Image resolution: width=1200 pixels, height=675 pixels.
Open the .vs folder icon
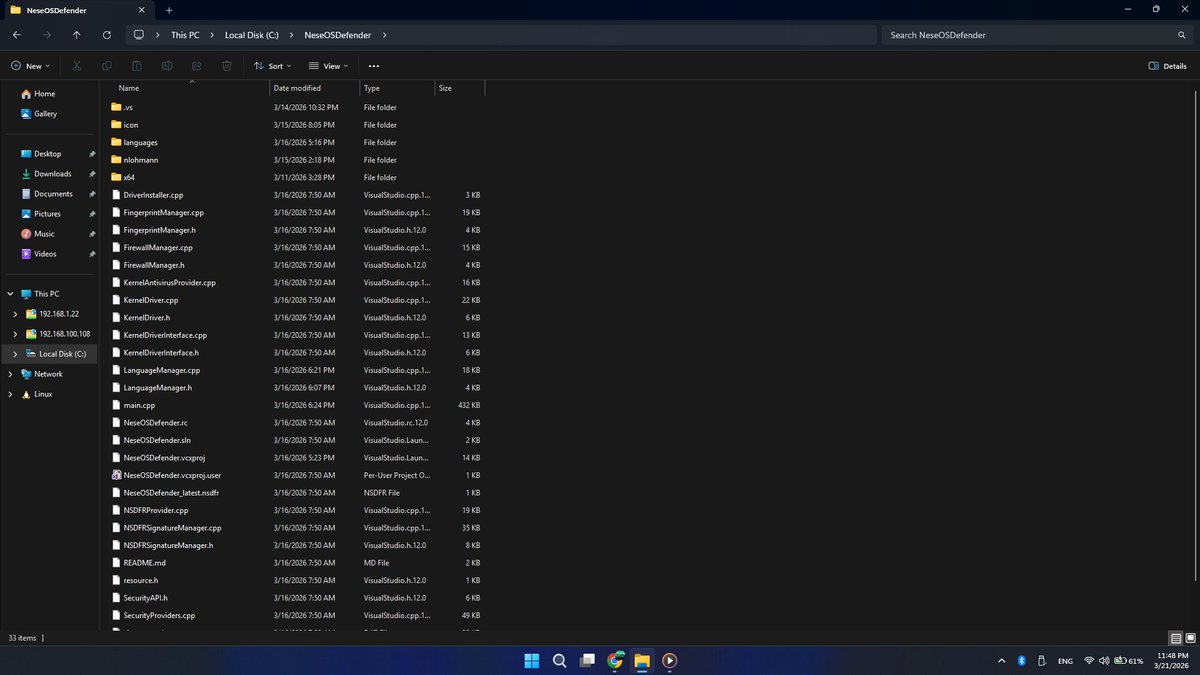(116, 107)
